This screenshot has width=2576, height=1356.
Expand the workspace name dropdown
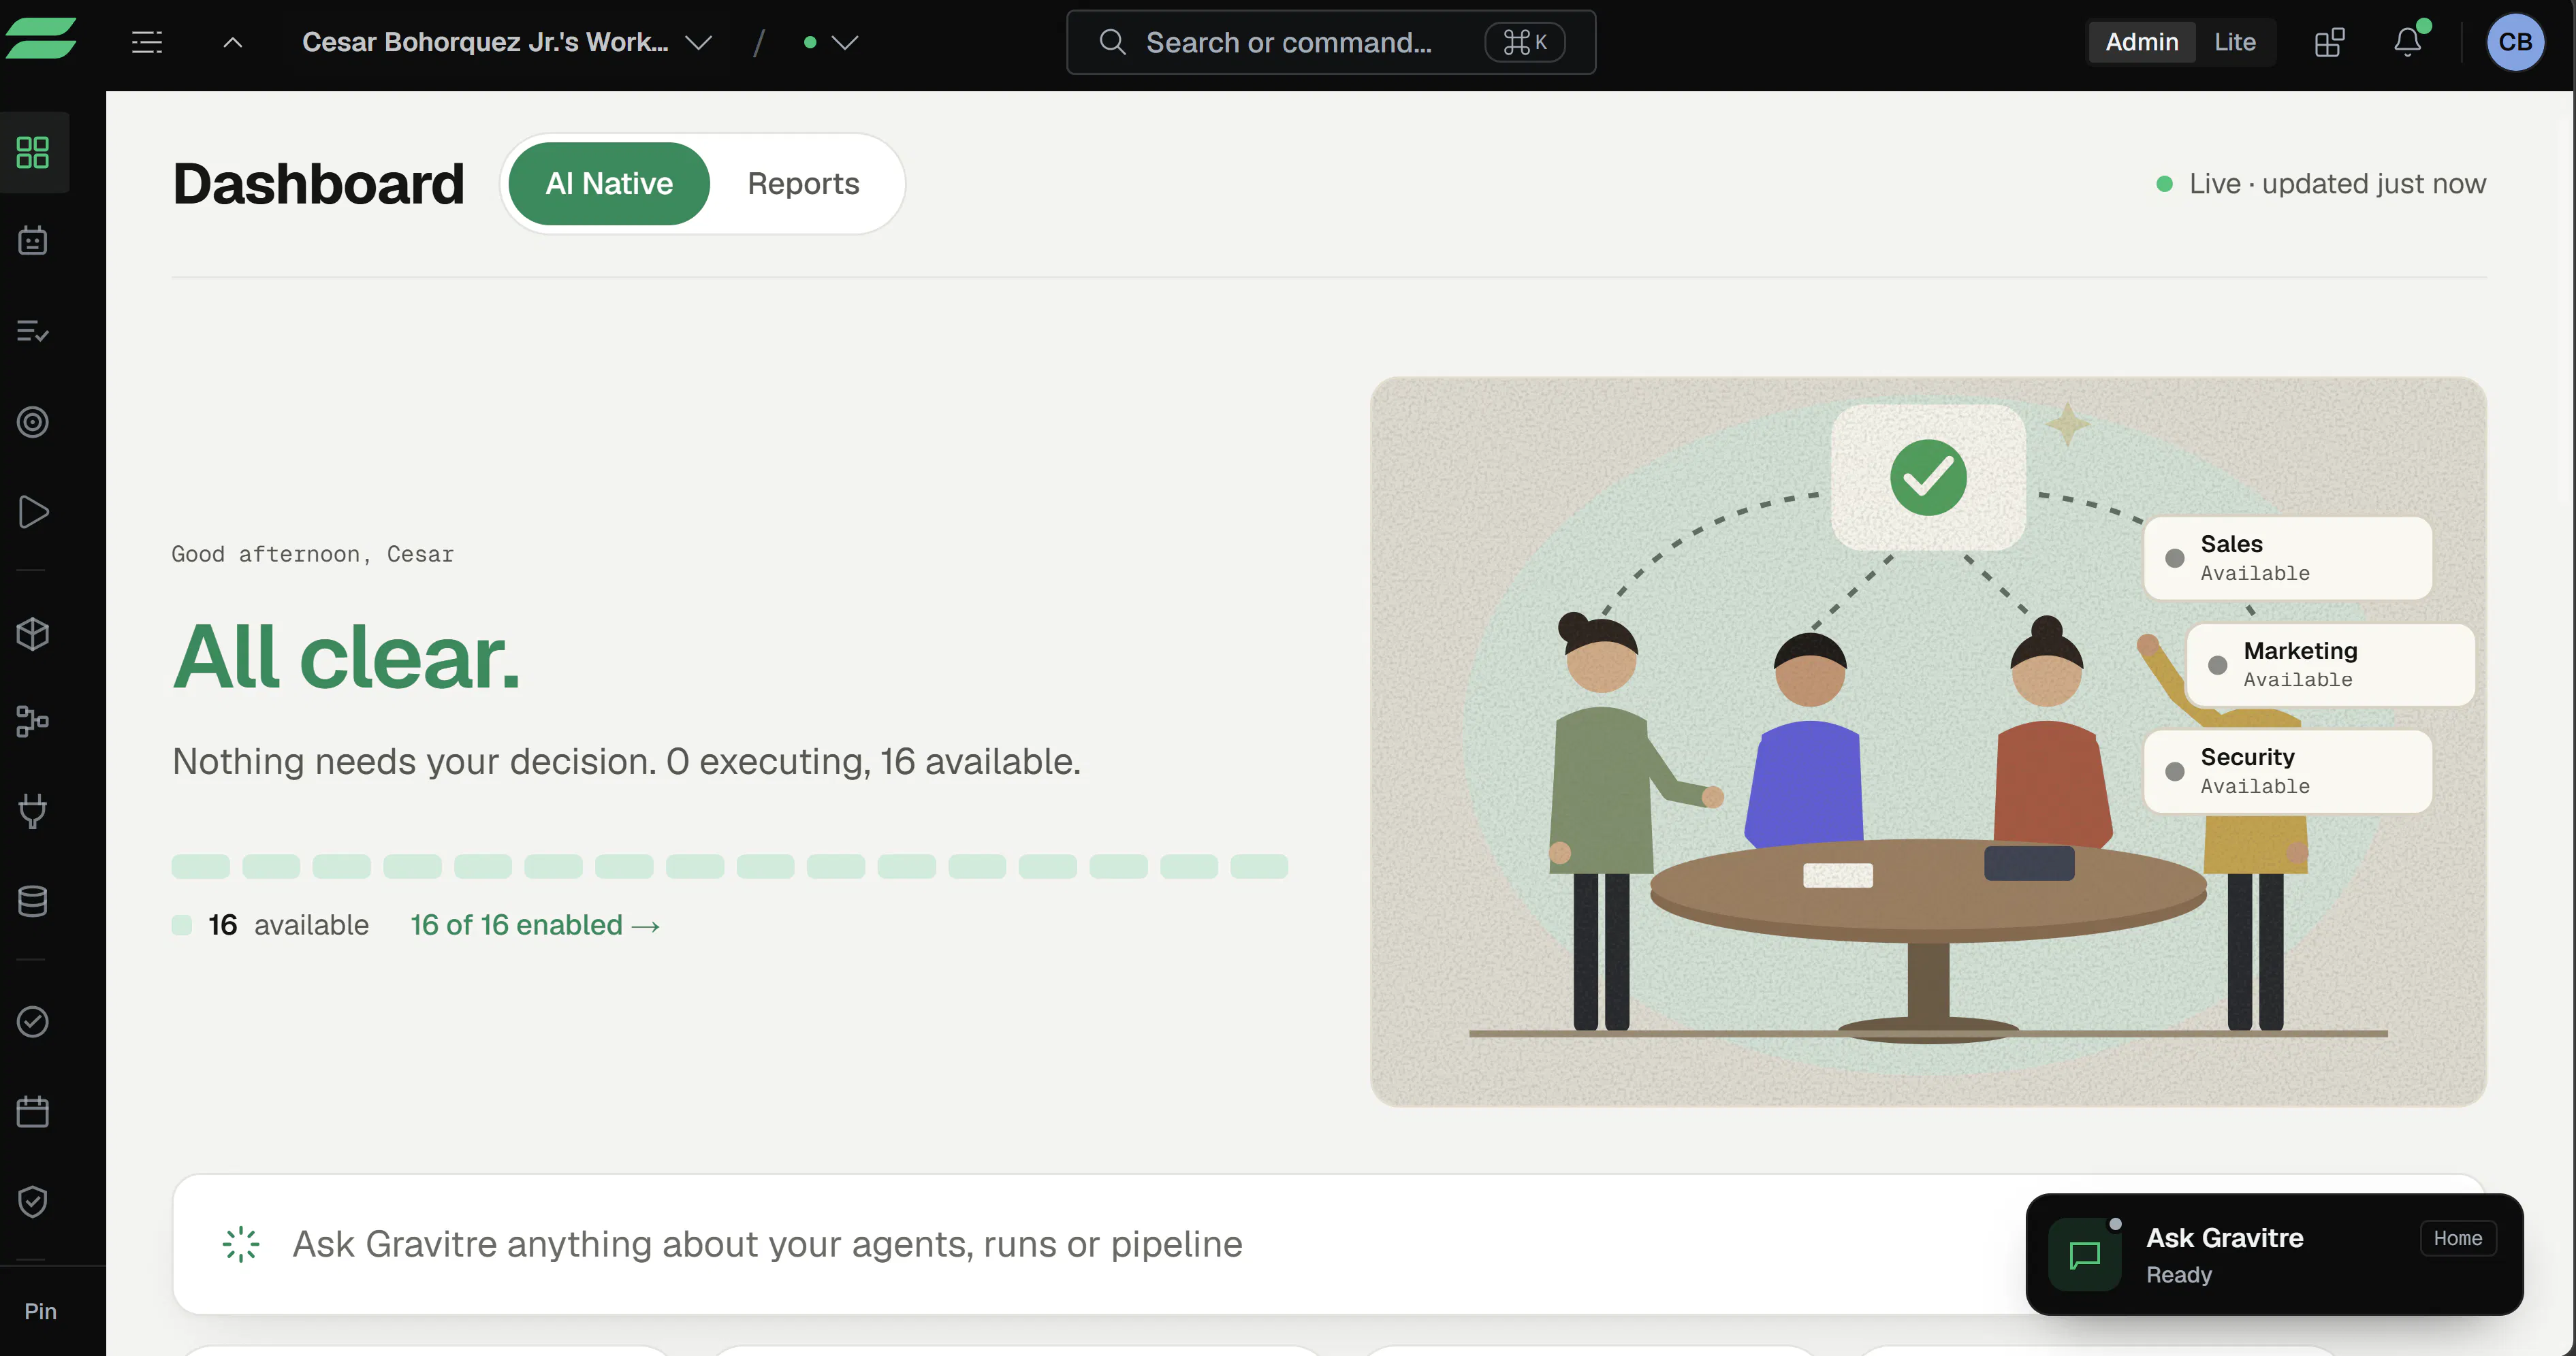pyautogui.click(x=507, y=42)
